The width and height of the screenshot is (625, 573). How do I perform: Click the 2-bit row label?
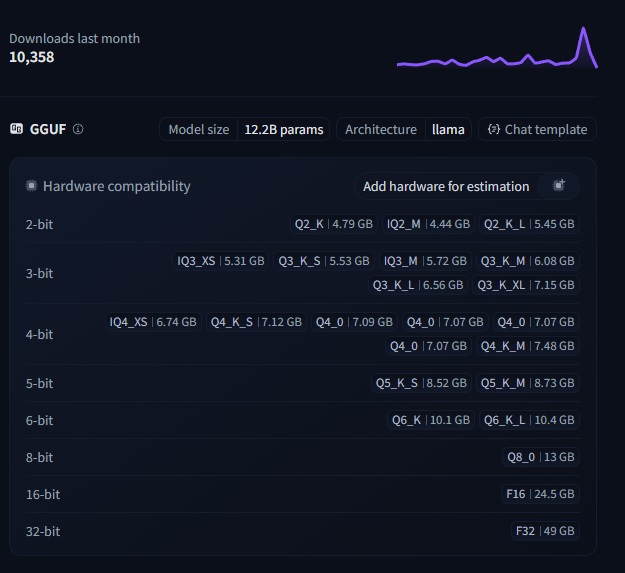39,224
